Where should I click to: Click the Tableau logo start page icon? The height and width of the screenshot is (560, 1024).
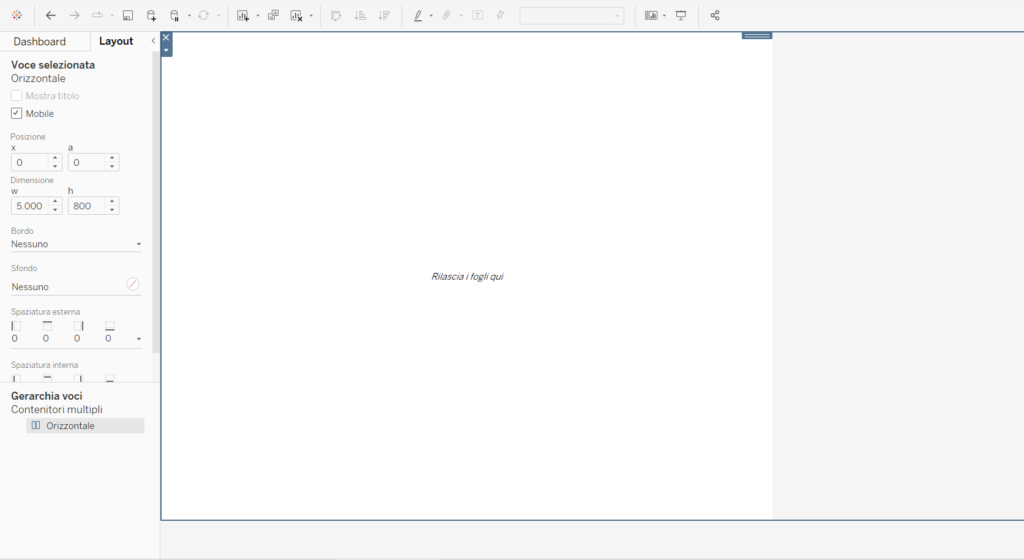click(x=16, y=16)
